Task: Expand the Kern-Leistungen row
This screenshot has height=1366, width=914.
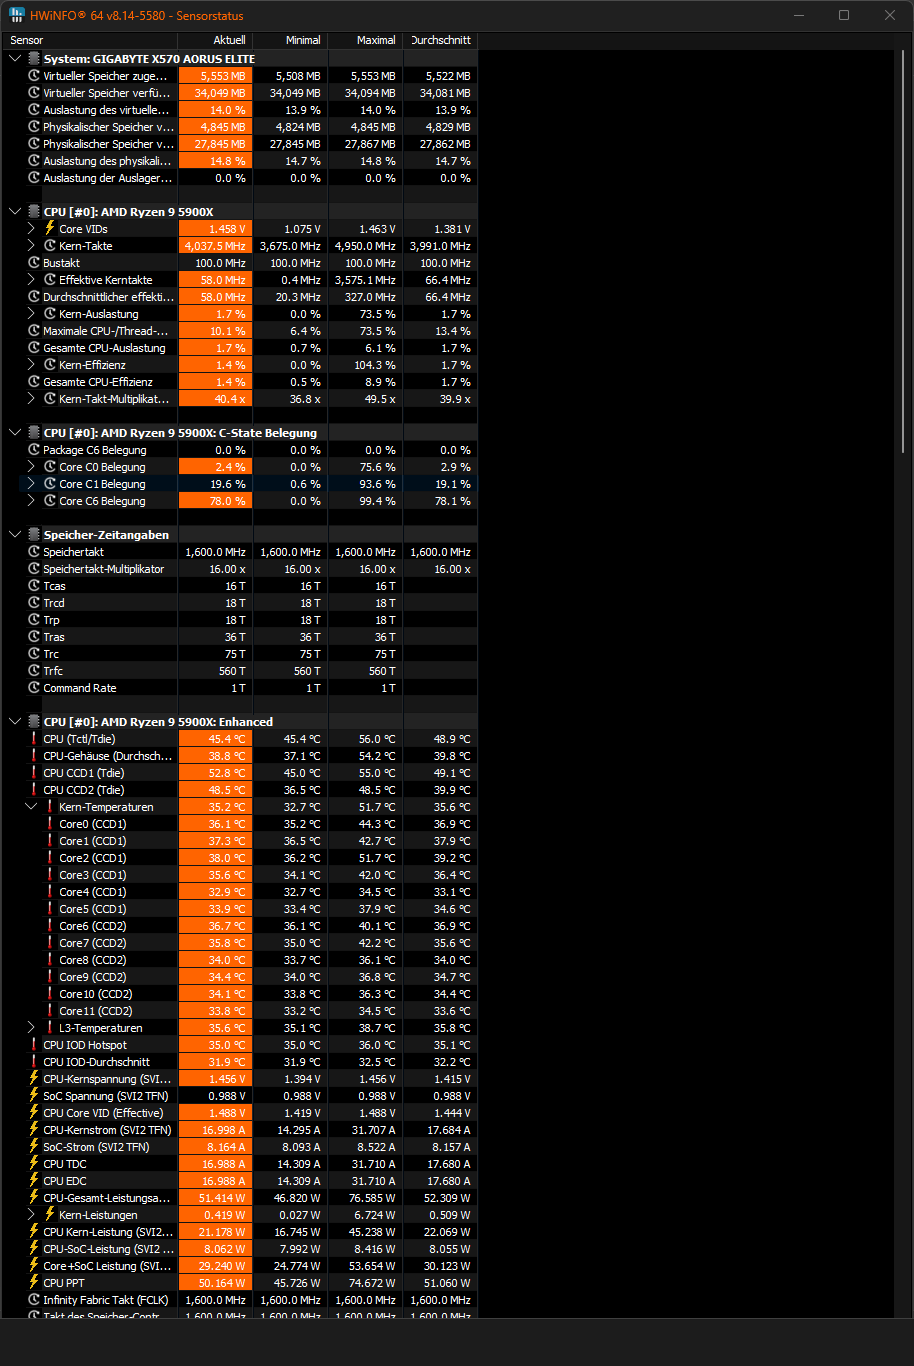Action: 31,1215
